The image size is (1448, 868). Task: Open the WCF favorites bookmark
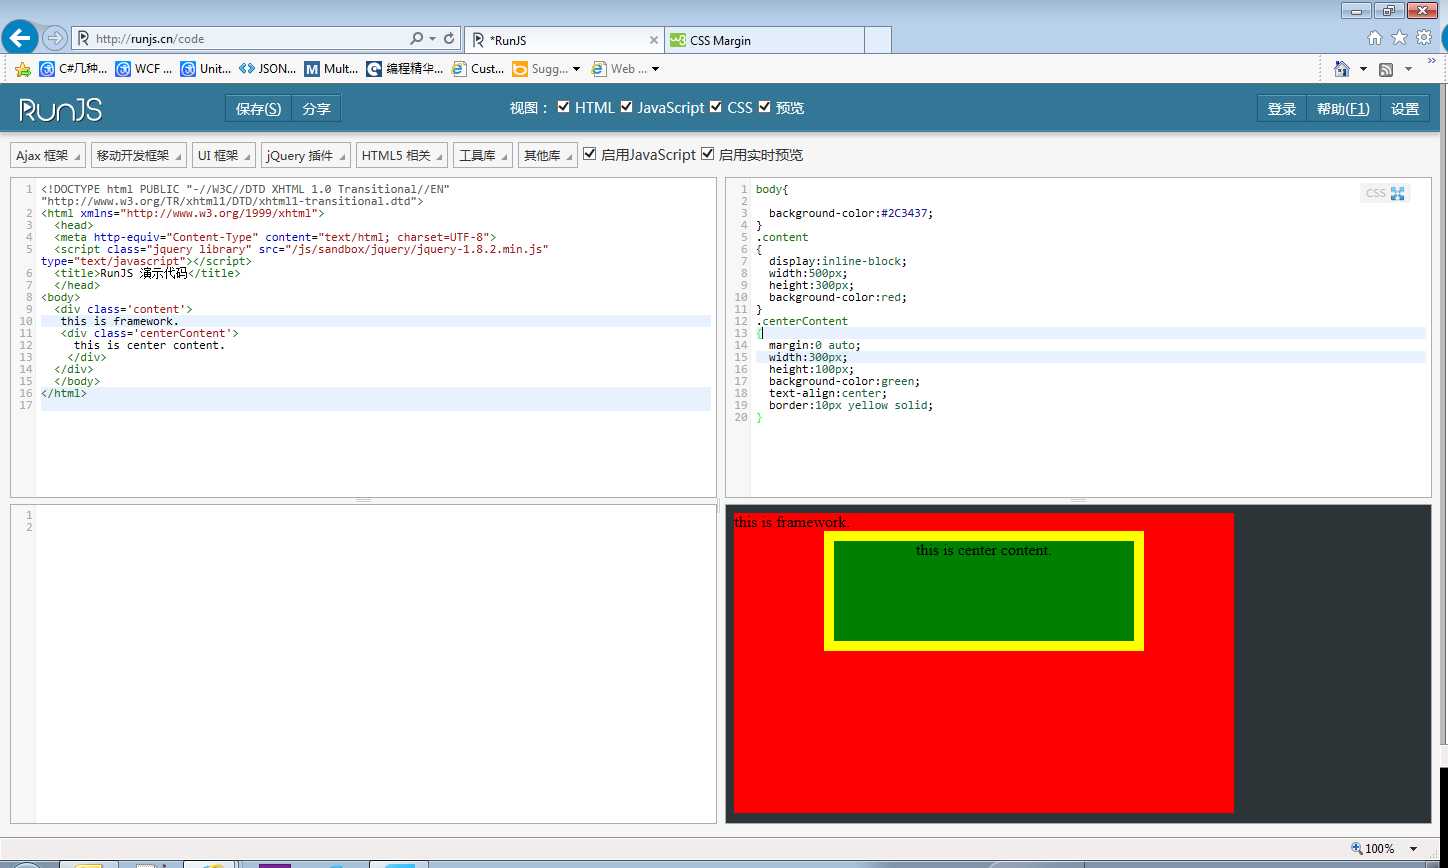(x=144, y=69)
